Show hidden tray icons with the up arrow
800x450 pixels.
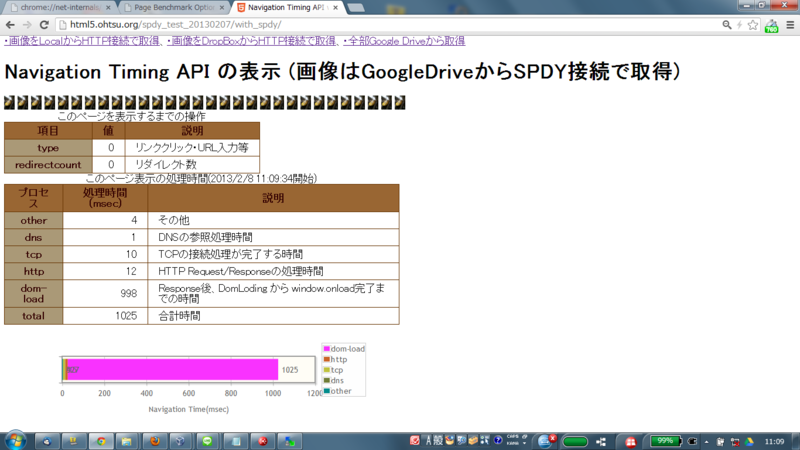coord(707,442)
